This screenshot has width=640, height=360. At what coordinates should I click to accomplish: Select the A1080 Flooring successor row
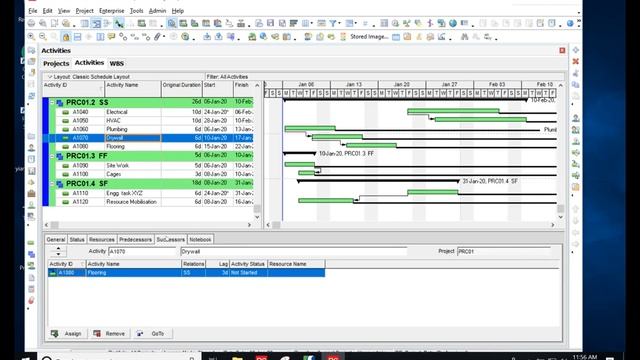click(x=187, y=273)
